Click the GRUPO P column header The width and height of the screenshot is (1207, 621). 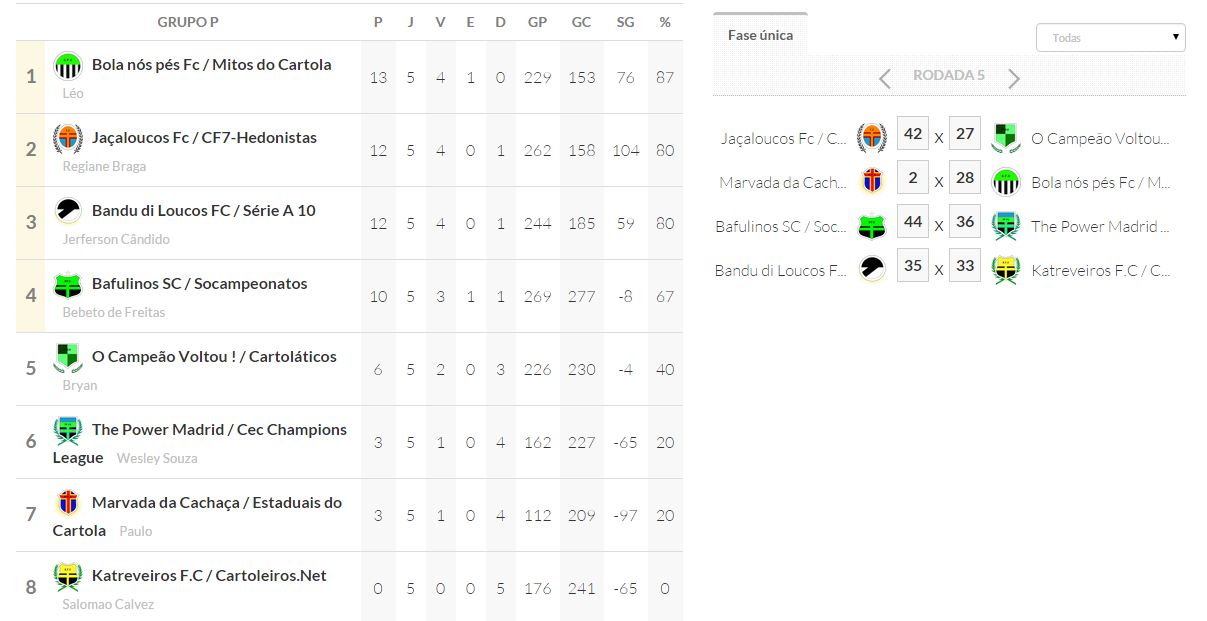coord(188,22)
